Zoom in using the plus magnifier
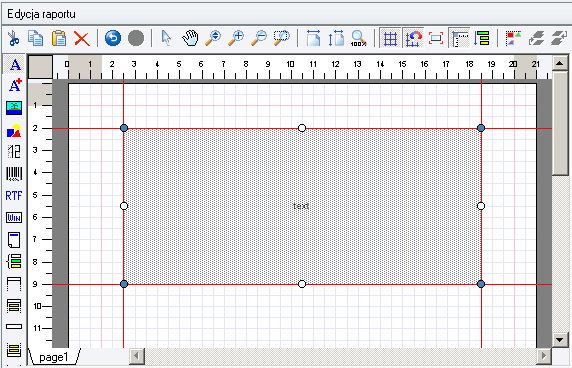This screenshot has width=572, height=368. [236, 38]
